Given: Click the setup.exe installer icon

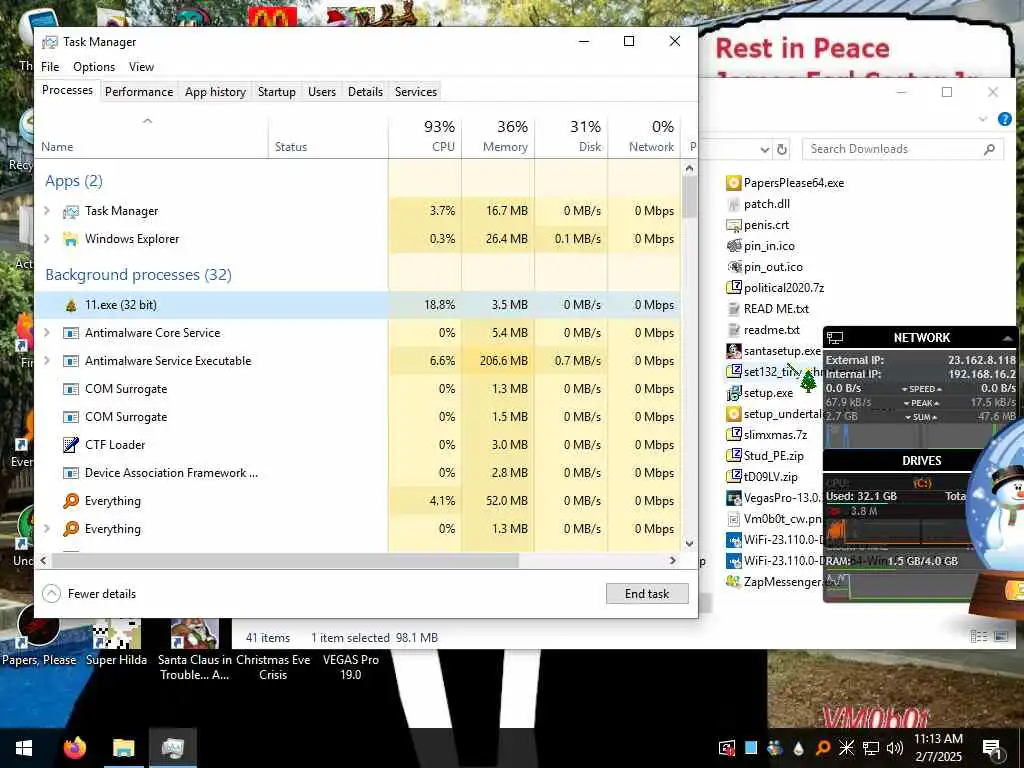Looking at the screenshot, I should pos(733,392).
